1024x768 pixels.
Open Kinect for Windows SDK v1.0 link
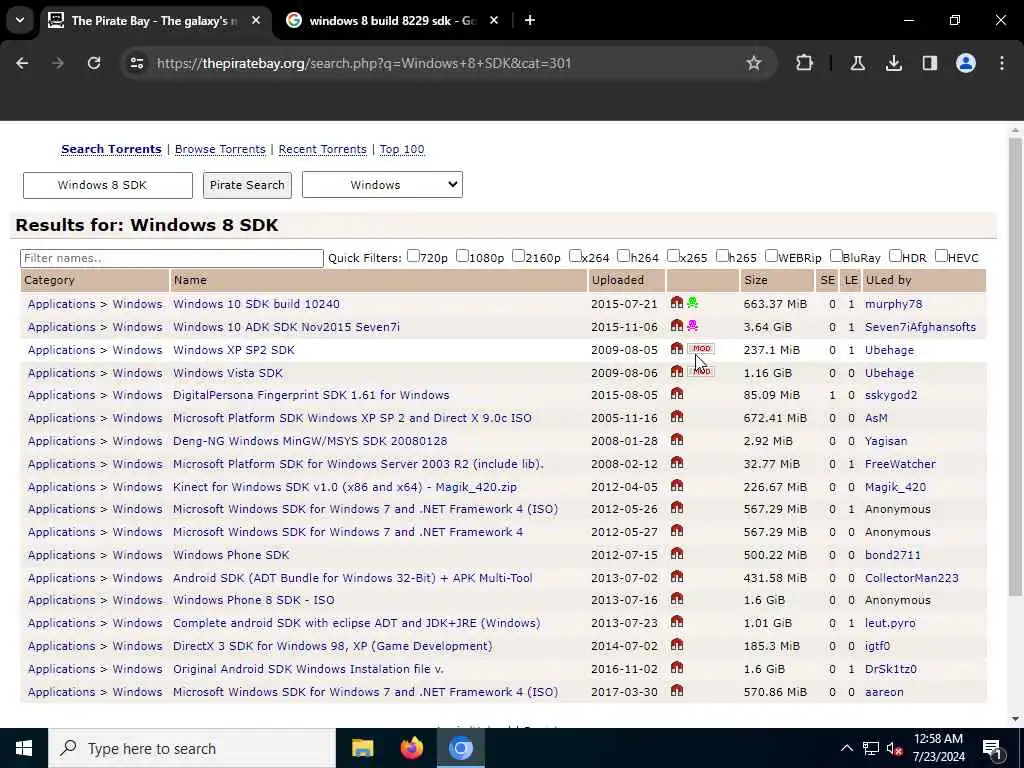pyautogui.click(x=345, y=487)
